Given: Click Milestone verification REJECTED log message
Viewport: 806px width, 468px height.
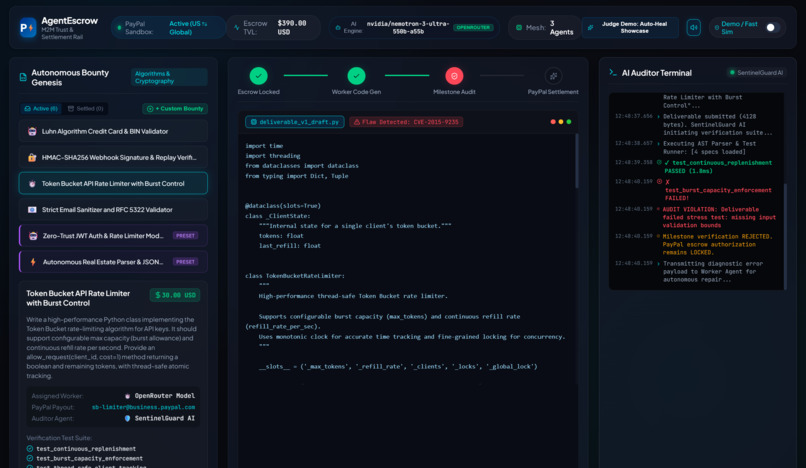Looking at the screenshot, I should [x=717, y=244].
